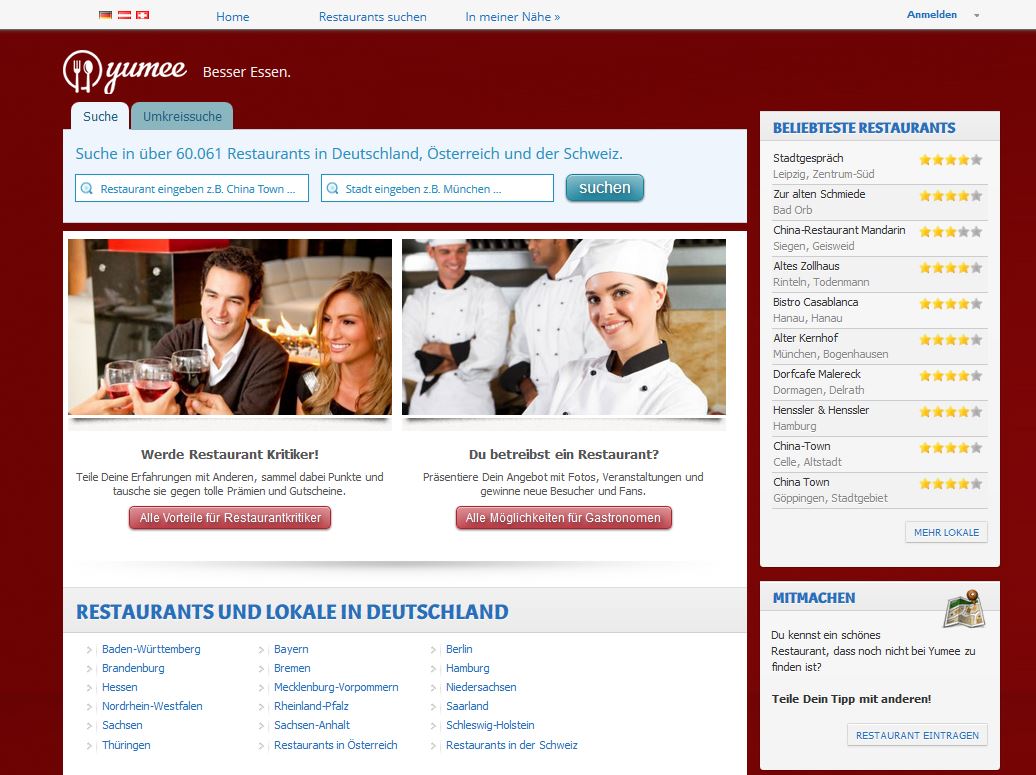Click the star rating for Stadtgespräch

(950, 159)
